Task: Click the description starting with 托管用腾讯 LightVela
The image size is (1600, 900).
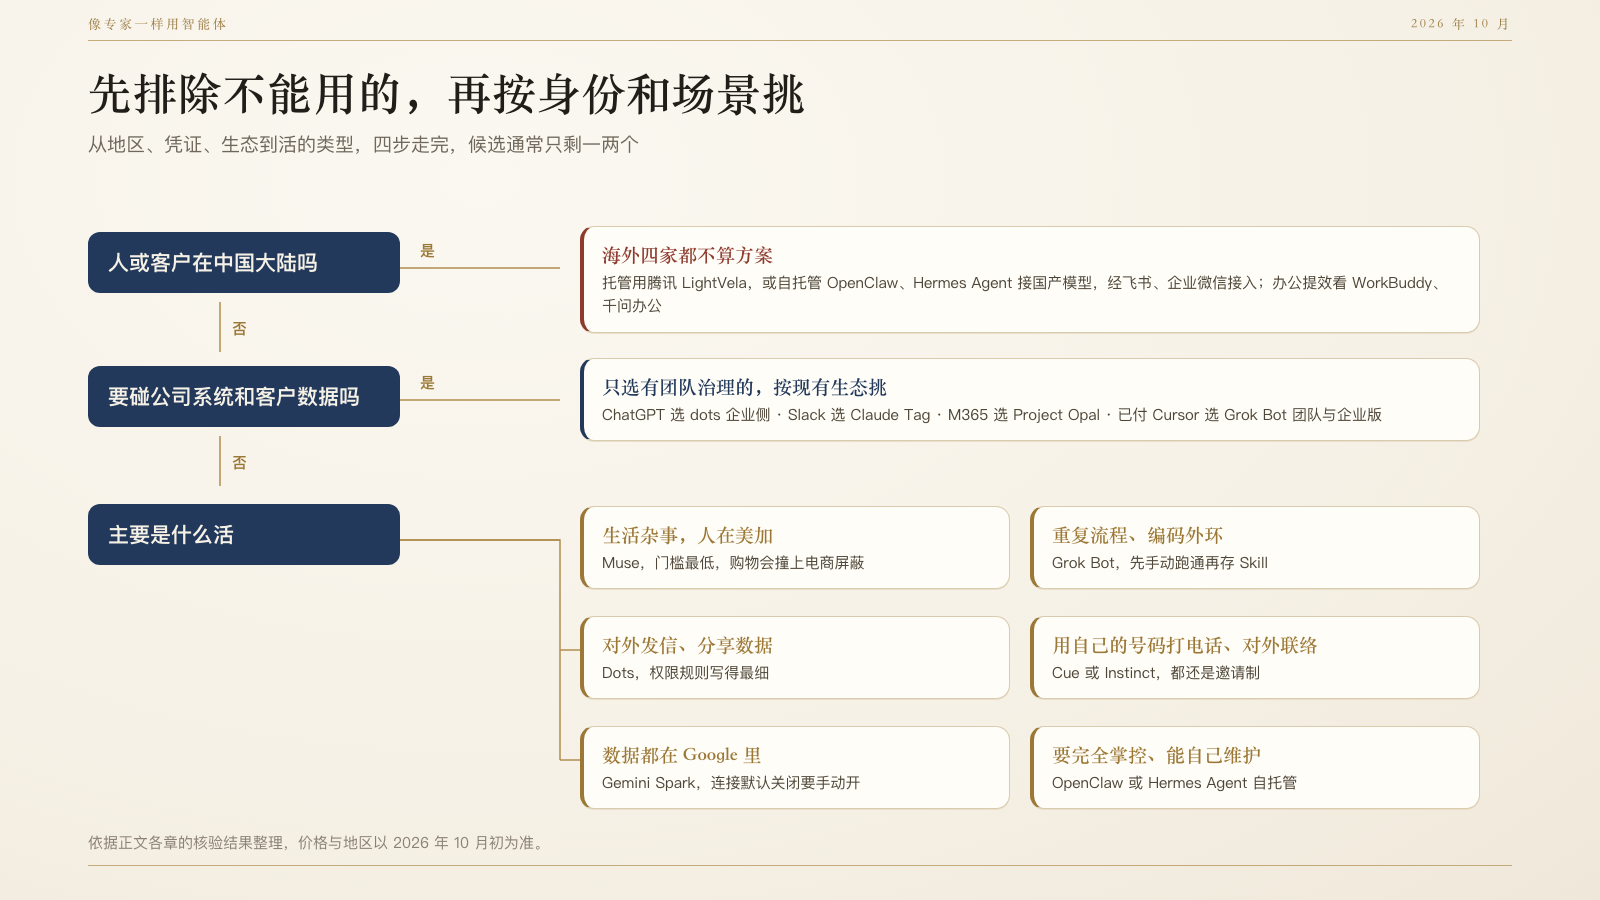Action: 1023,294
